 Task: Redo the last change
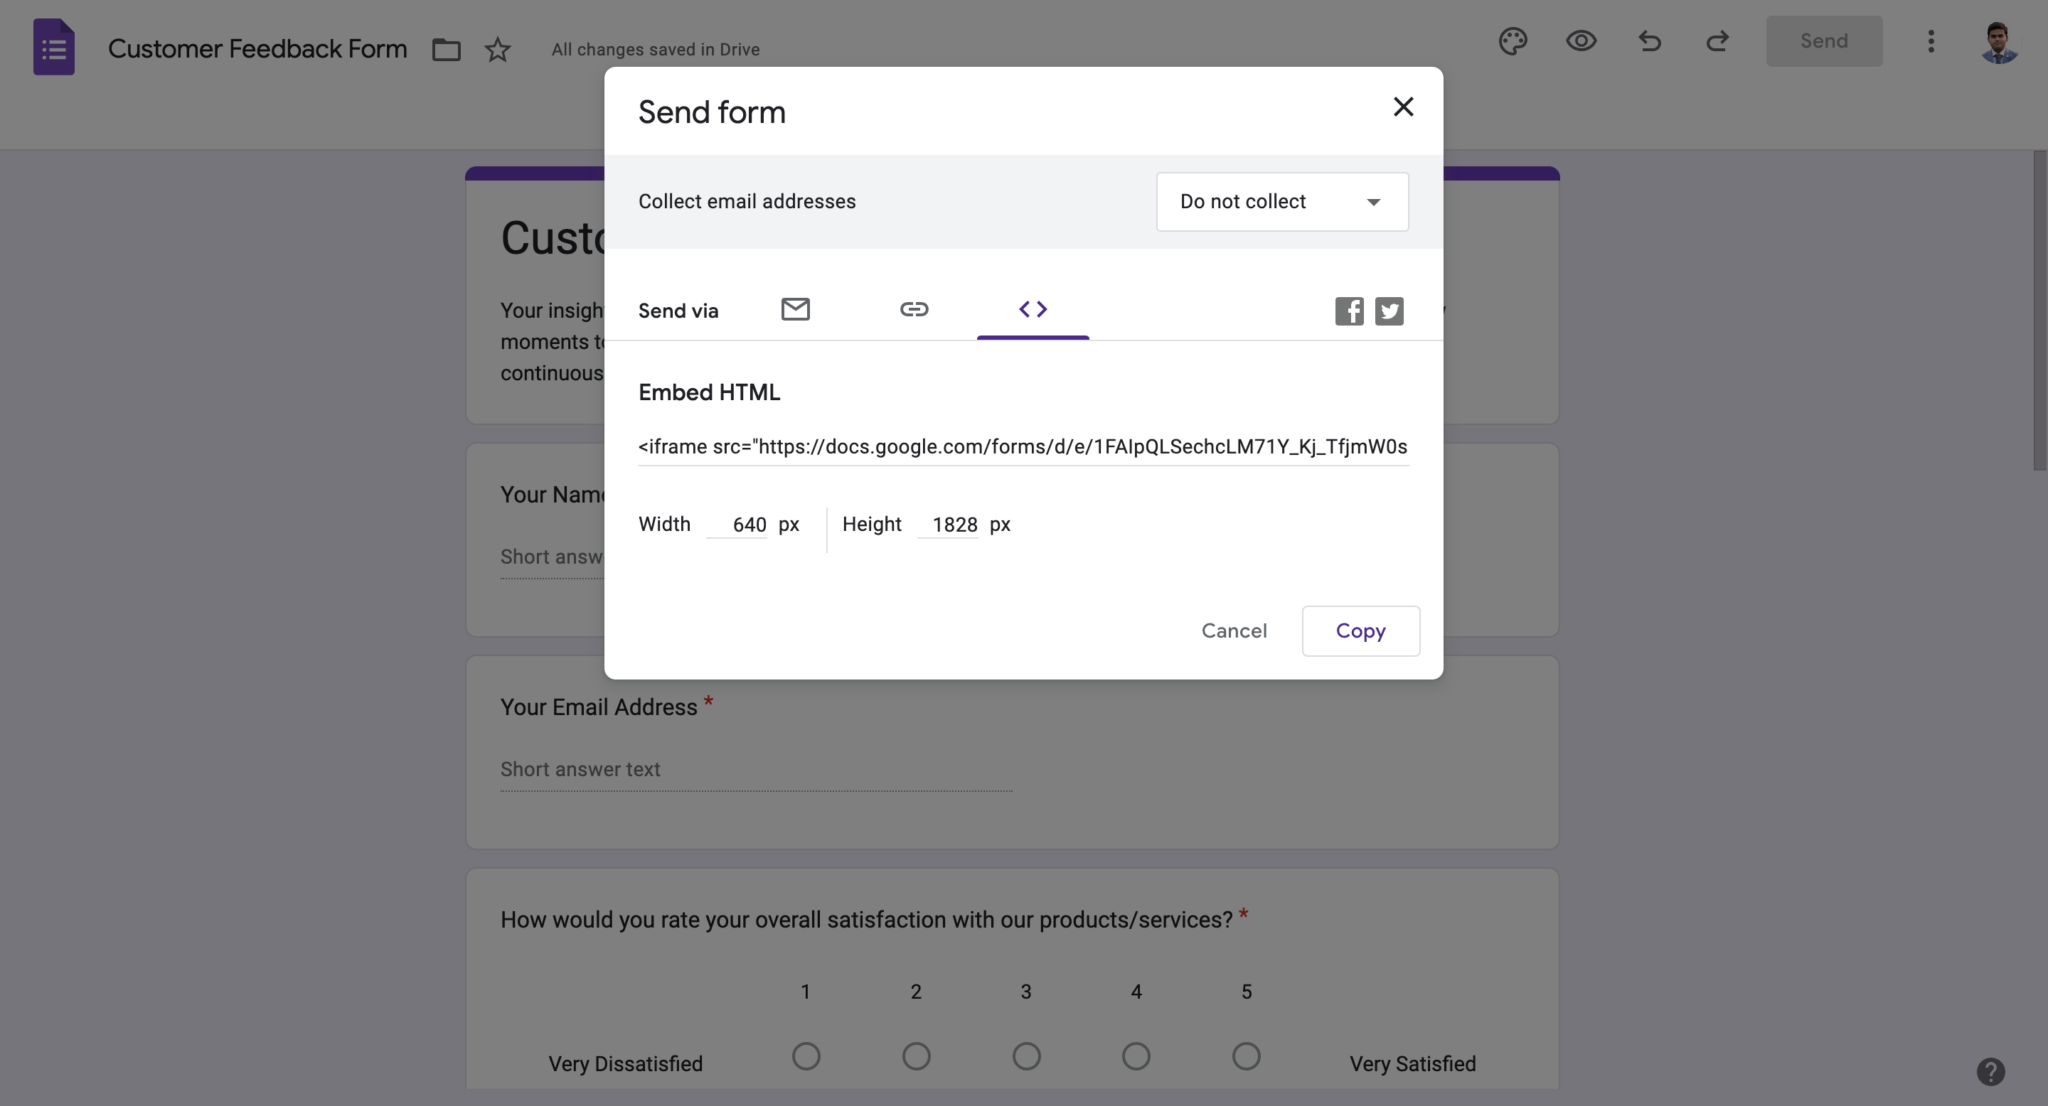tap(1718, 41)
